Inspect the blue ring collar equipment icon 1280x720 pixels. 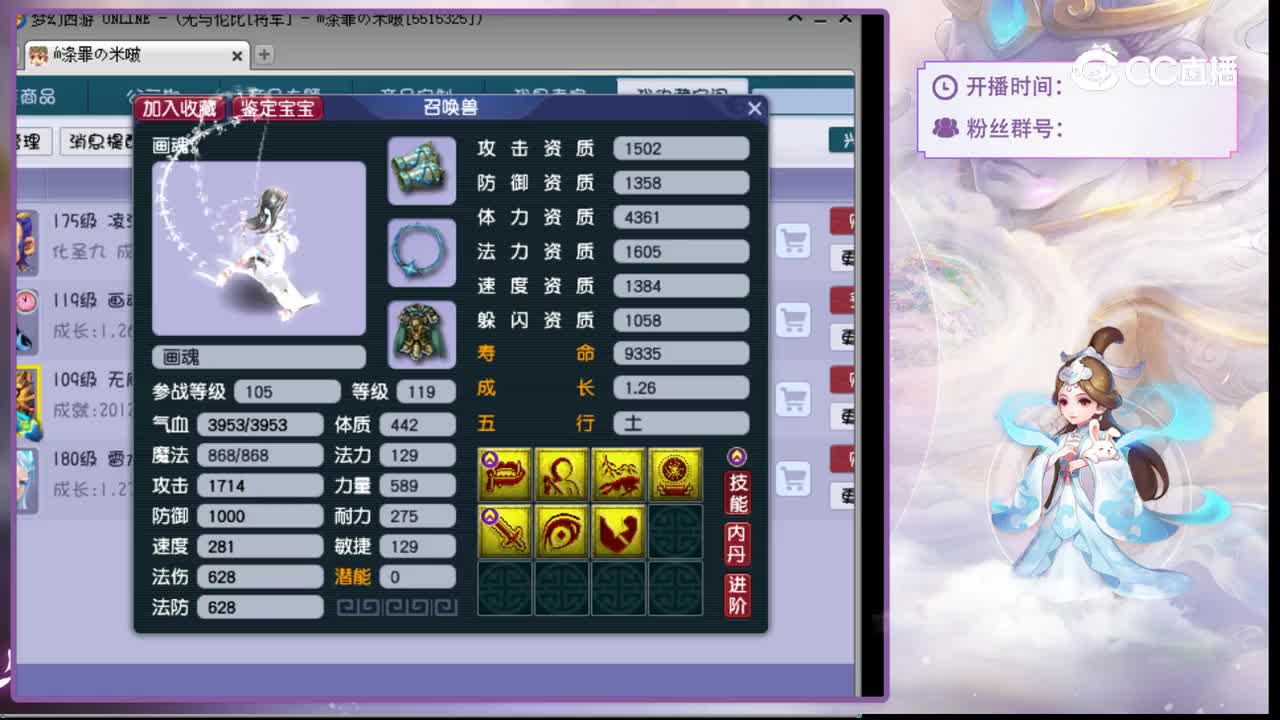421,253
